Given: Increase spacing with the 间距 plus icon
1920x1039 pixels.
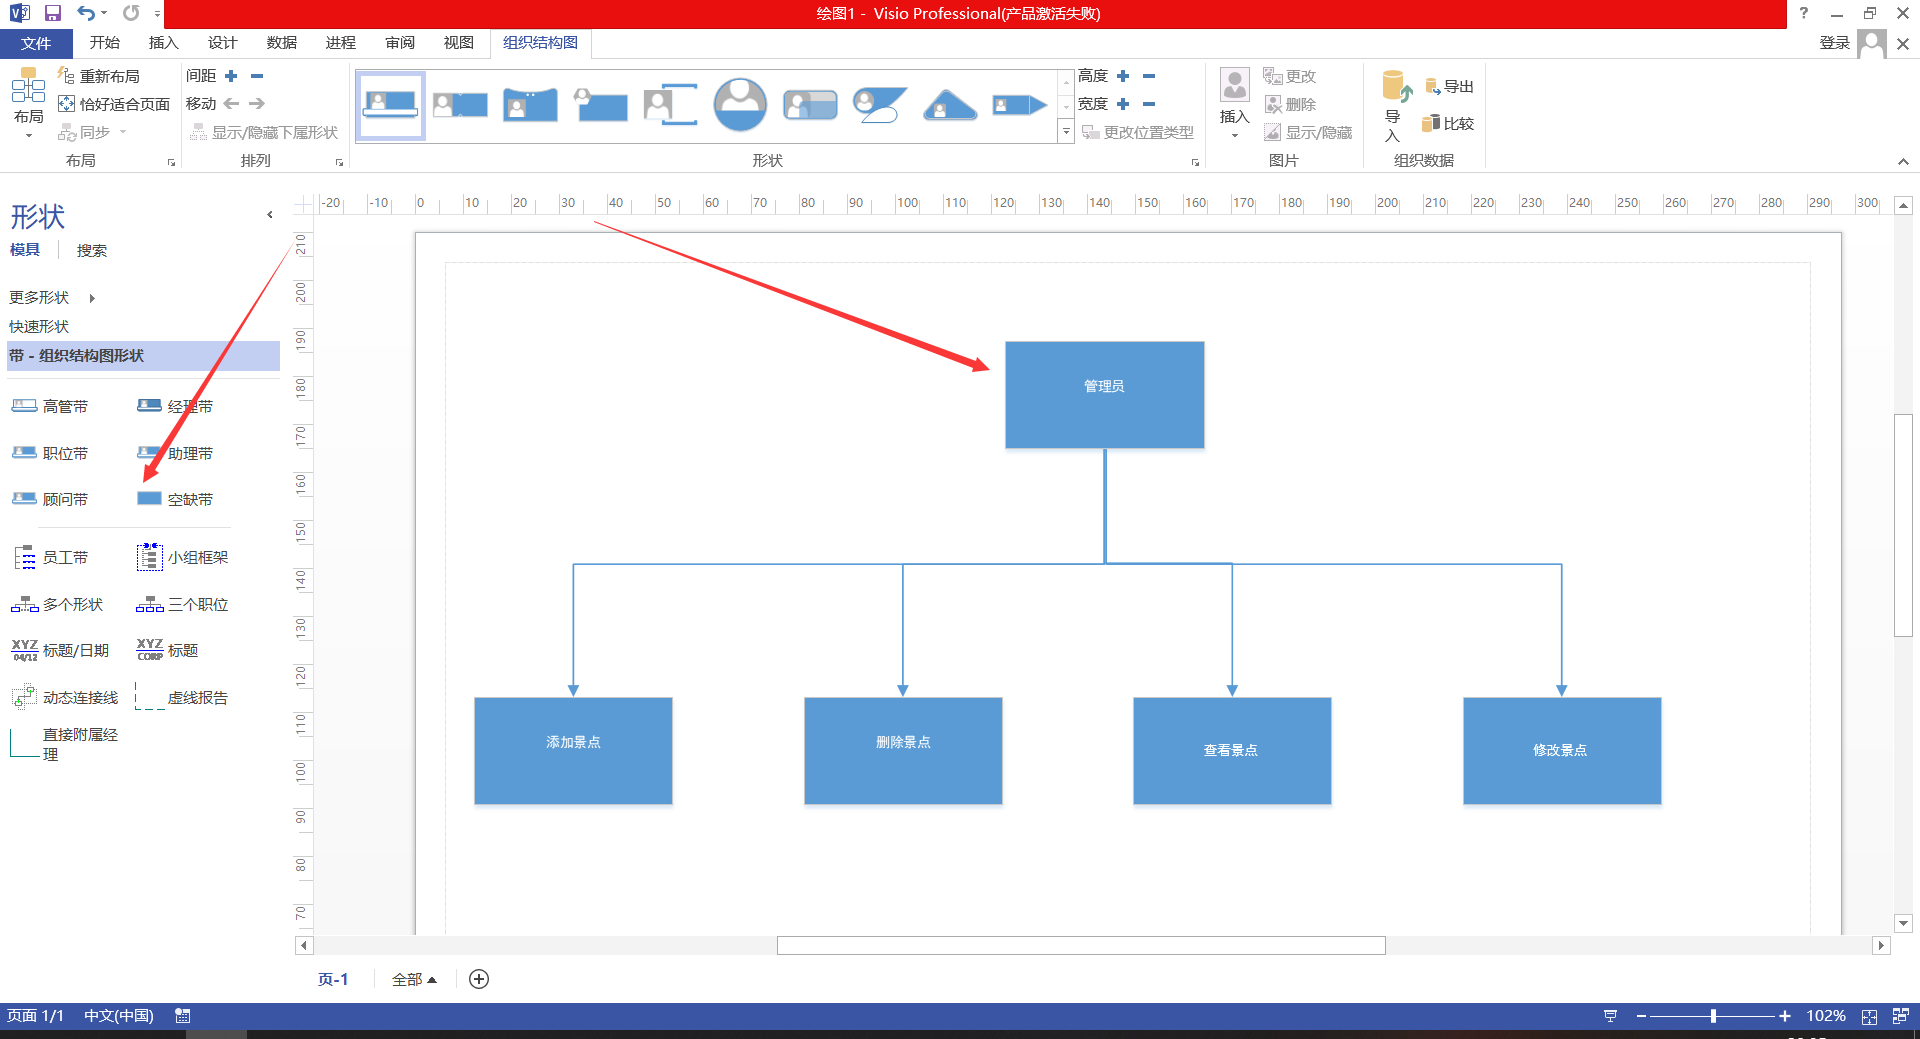Looking at the screenshot, I should tap(231, 76).
